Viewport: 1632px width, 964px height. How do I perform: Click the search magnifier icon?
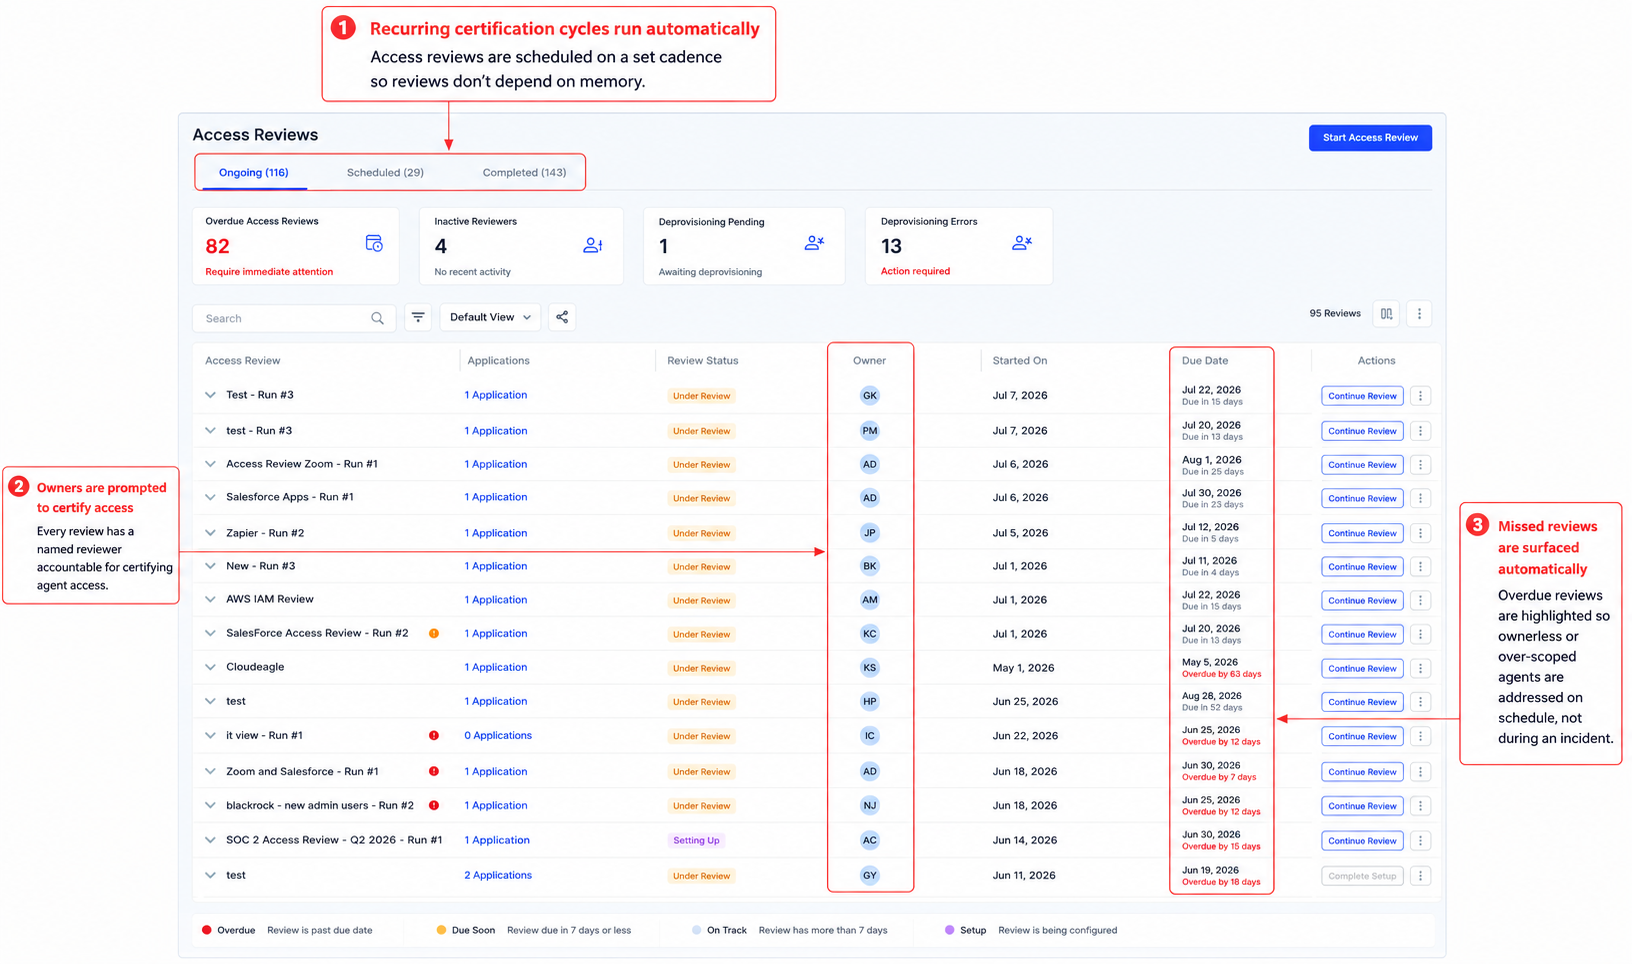click(377, 318)
